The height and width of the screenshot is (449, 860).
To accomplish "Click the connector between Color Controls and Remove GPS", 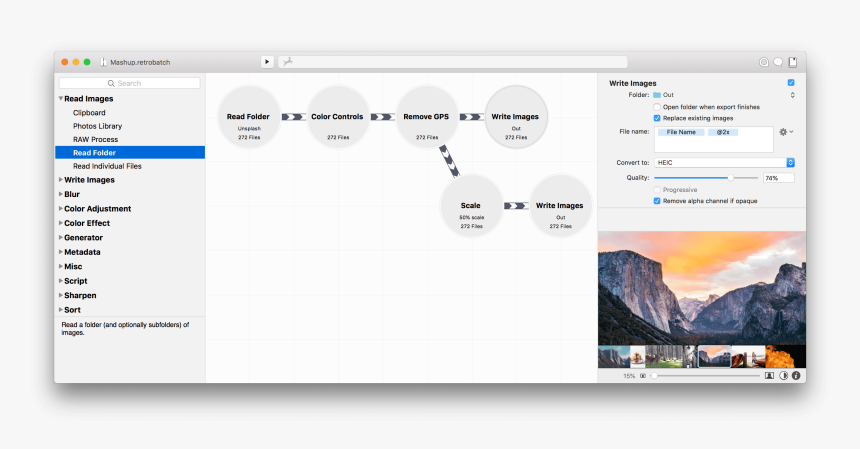I will pyautogui.click(x=382, y=117).
